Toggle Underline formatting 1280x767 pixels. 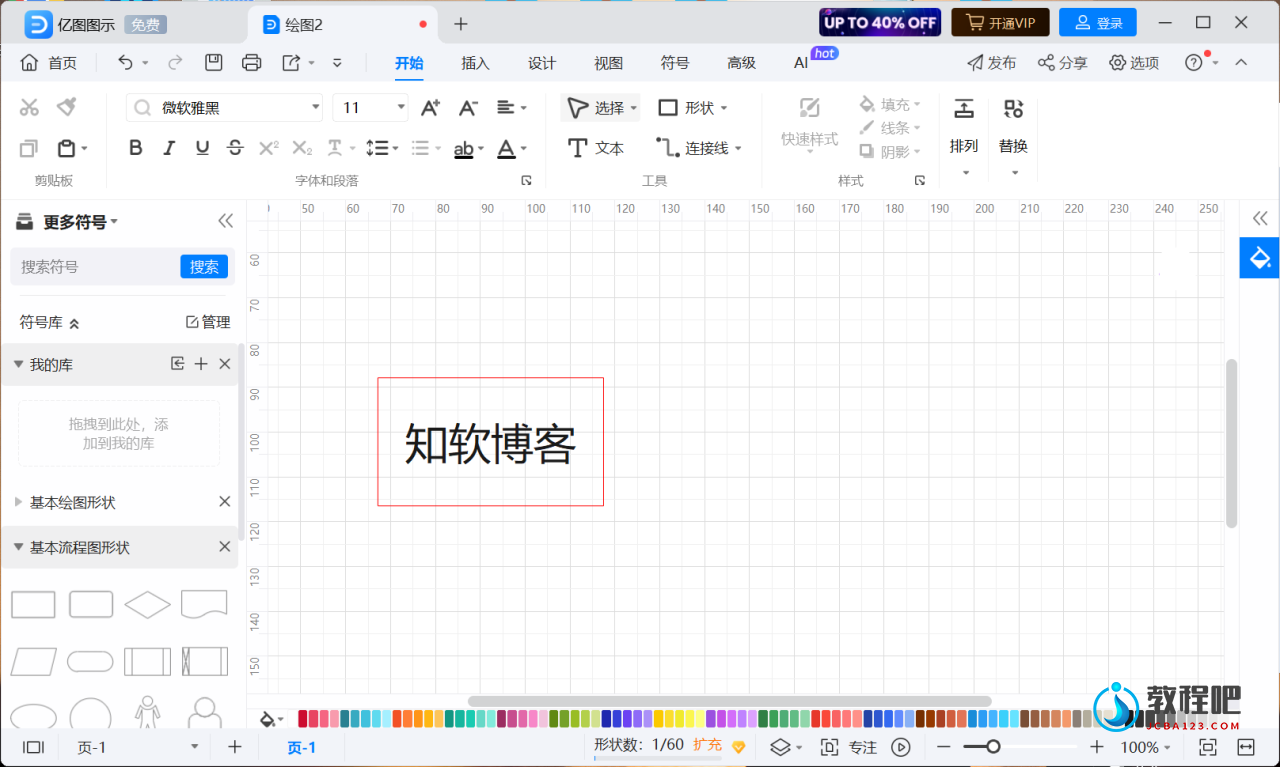[x=202, y=148]
